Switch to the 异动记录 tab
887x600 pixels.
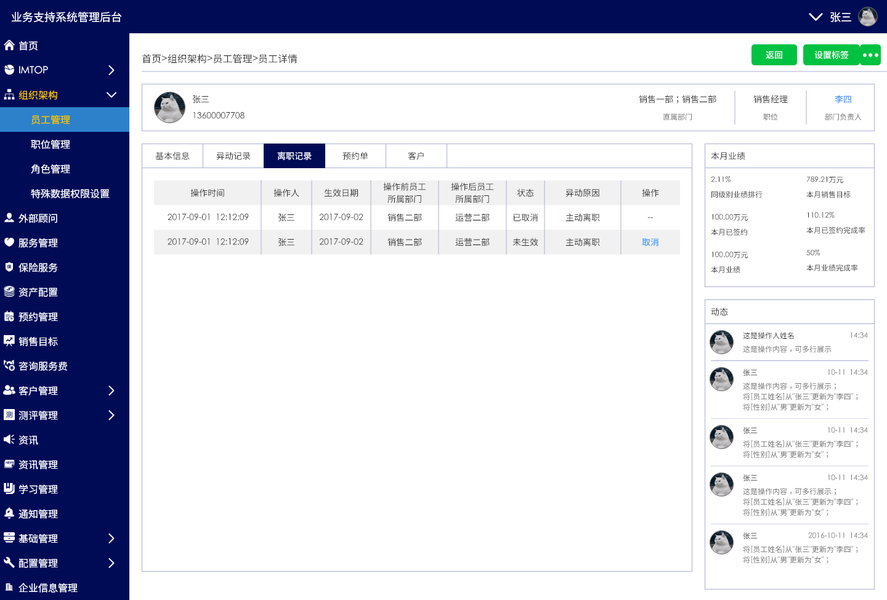point(233,156)
